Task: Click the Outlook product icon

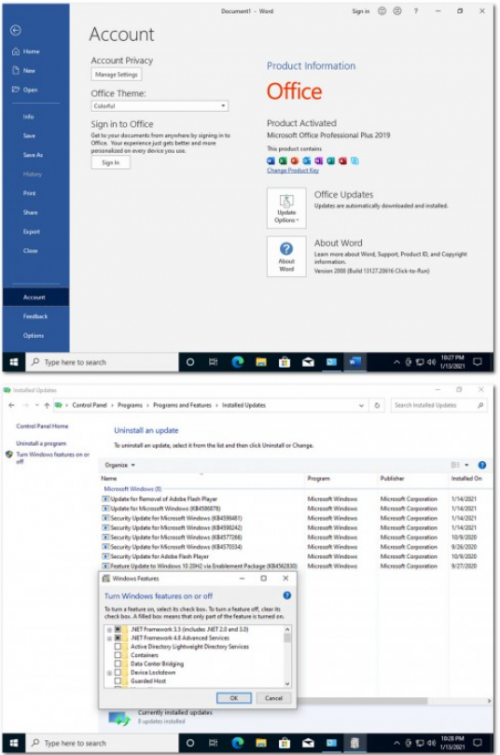Action: 306,161
